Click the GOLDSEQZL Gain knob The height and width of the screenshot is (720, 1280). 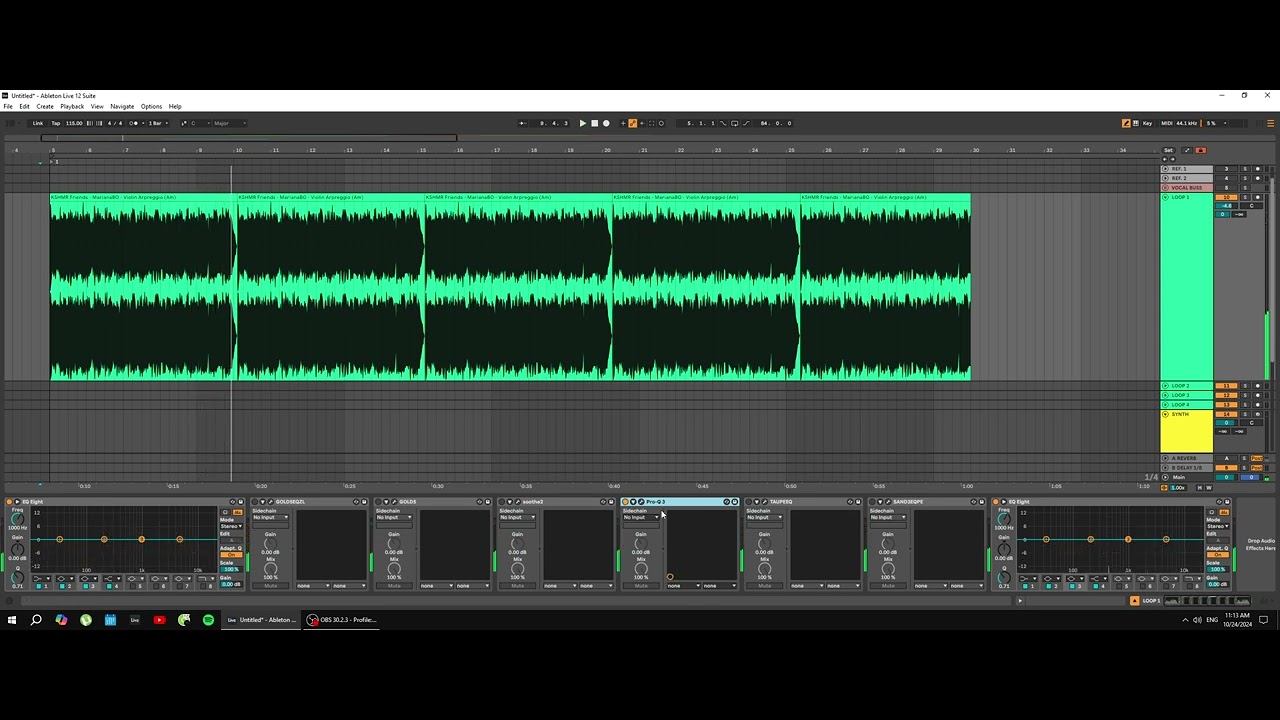pyautogui.click(x=270, y=544)
